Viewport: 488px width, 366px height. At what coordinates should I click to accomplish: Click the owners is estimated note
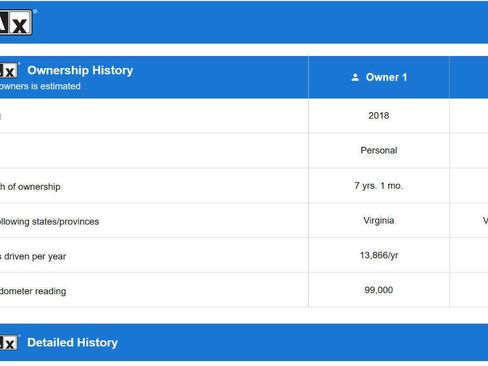click(x=40, y=86)
